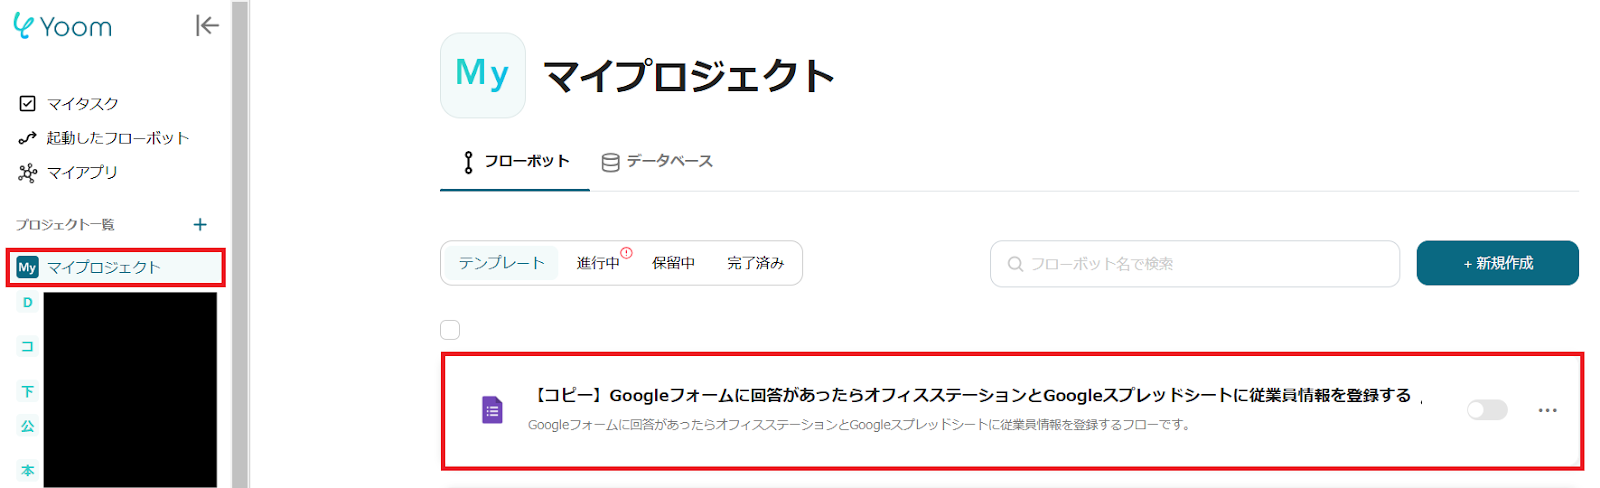
Task: Click the sidebar vertical scrollbar
Action: pyautogui.click(x=240, y=244)
